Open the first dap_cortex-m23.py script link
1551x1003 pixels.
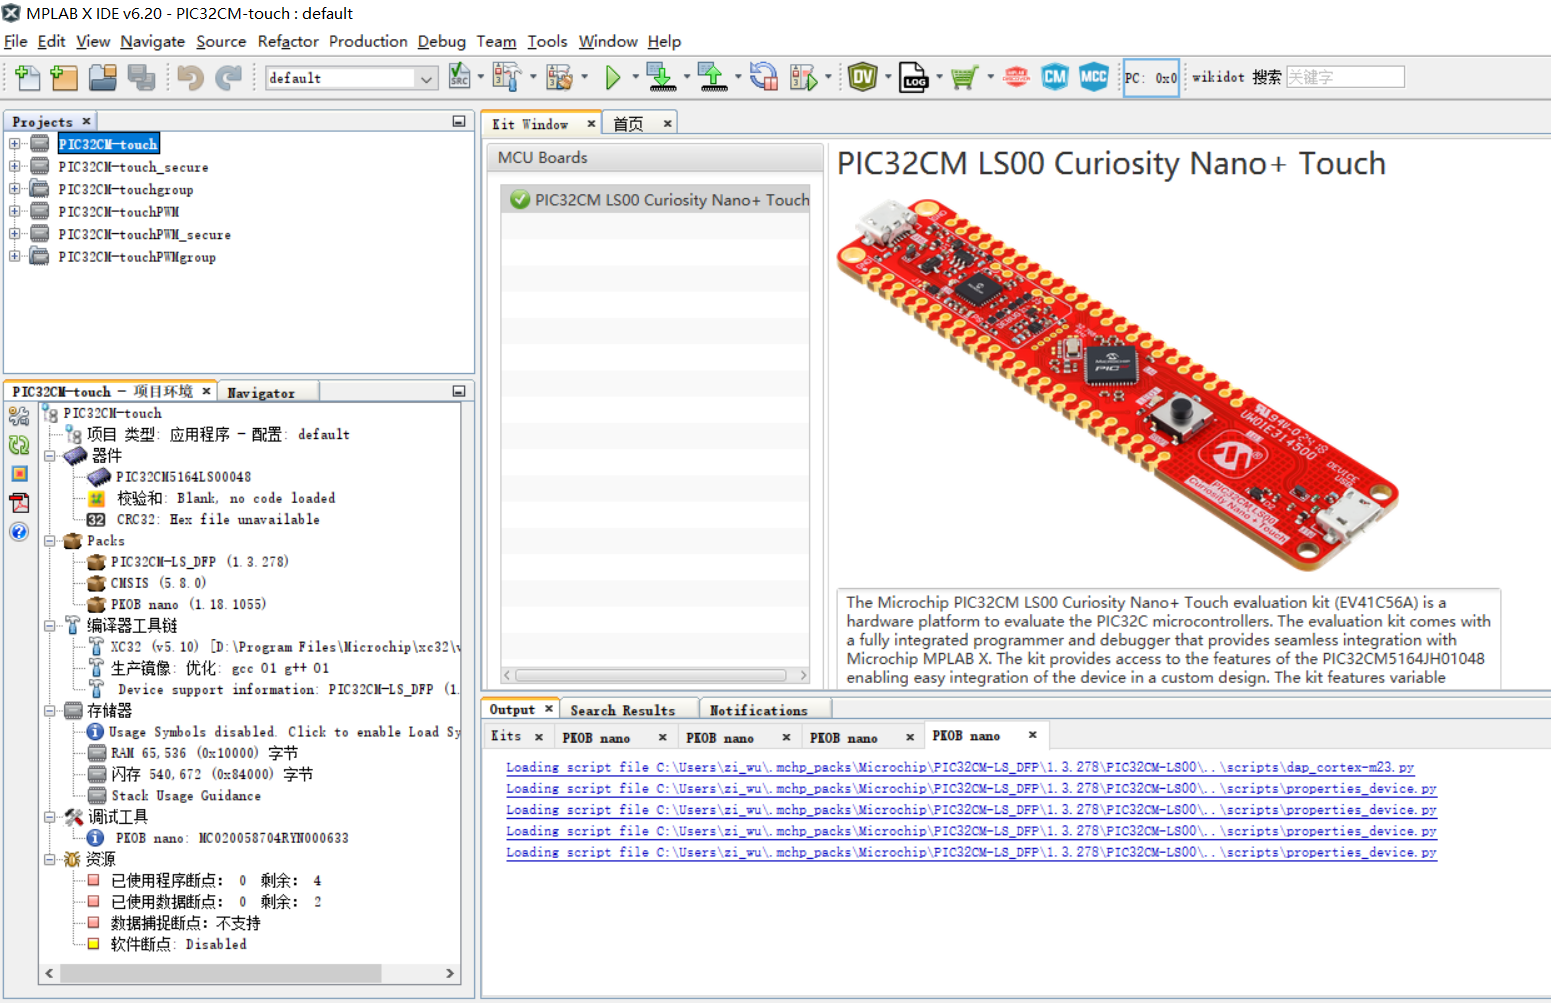tap(960, 767)
